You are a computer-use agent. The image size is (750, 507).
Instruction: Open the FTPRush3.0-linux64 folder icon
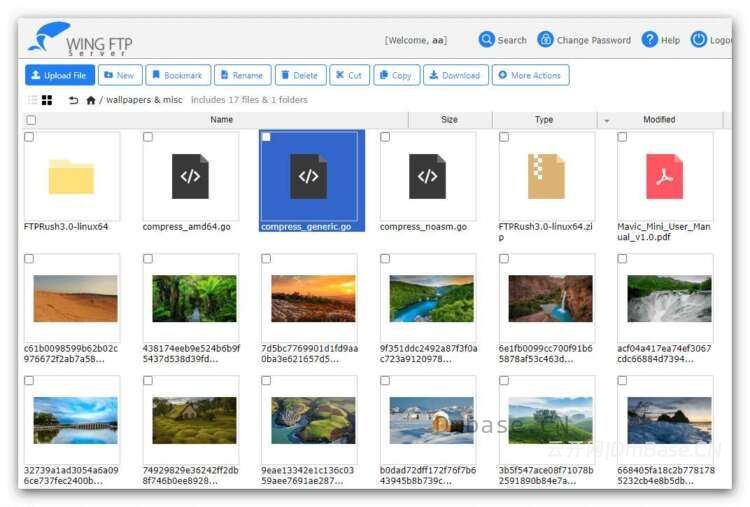click(x=71, y=176)
